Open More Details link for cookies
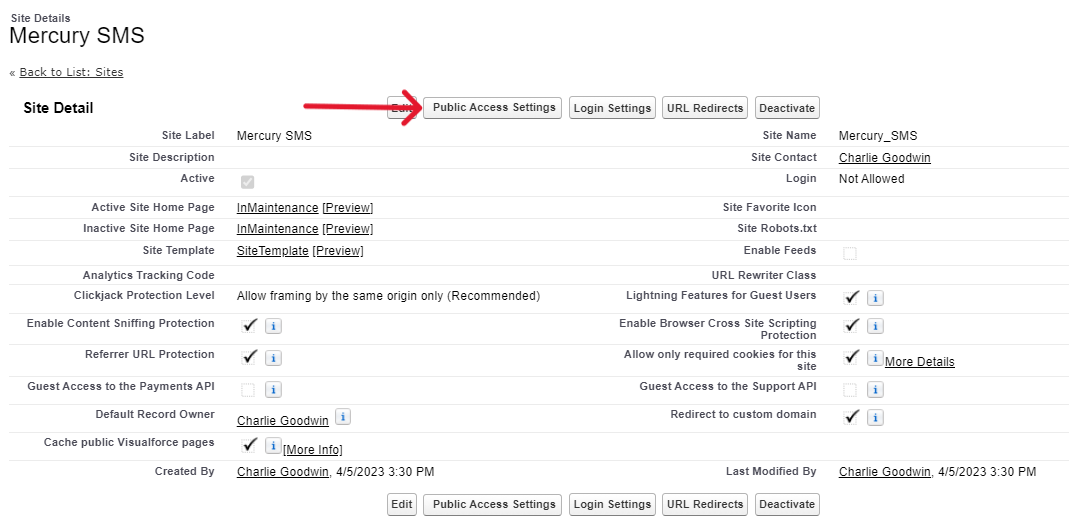Screen dimensions: 1069x531 (x=920, y=362)
